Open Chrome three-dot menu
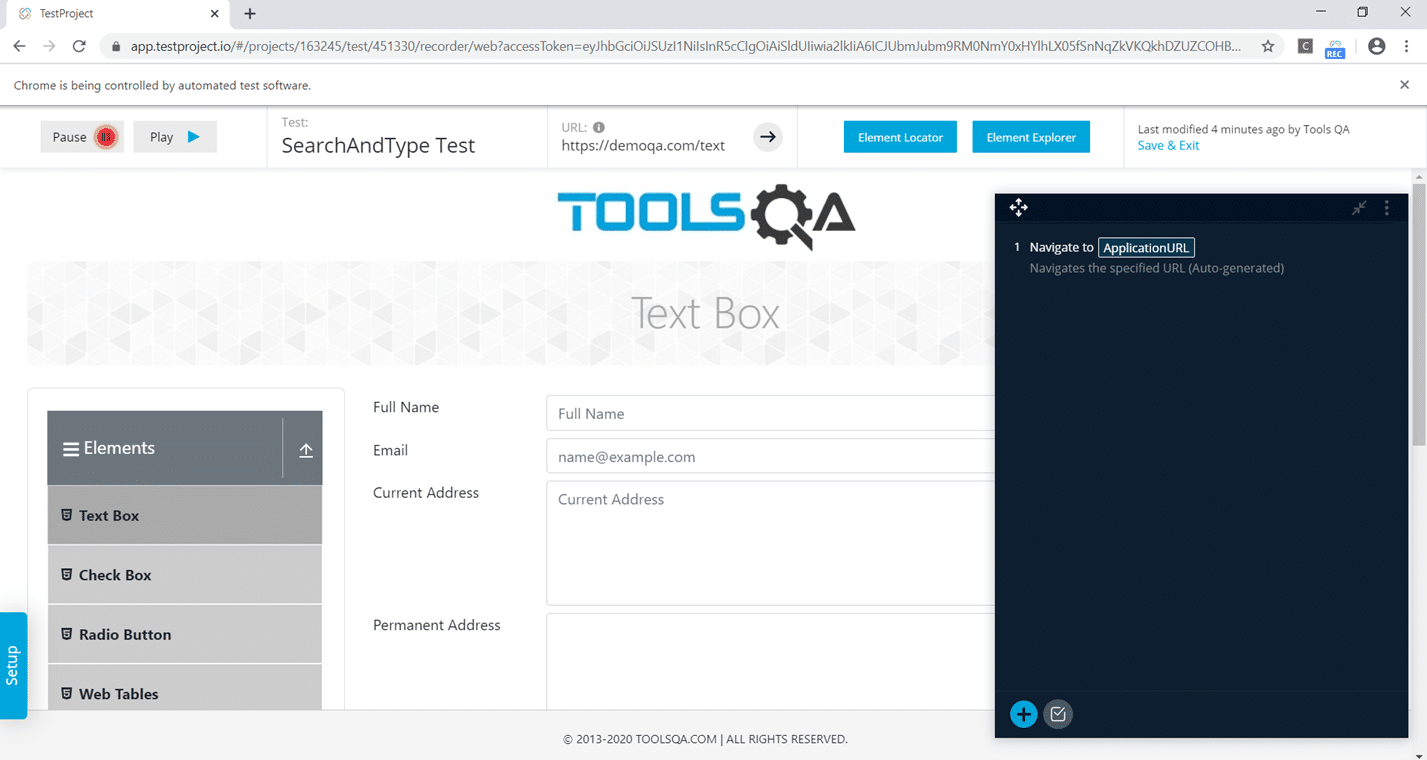 1406,46
